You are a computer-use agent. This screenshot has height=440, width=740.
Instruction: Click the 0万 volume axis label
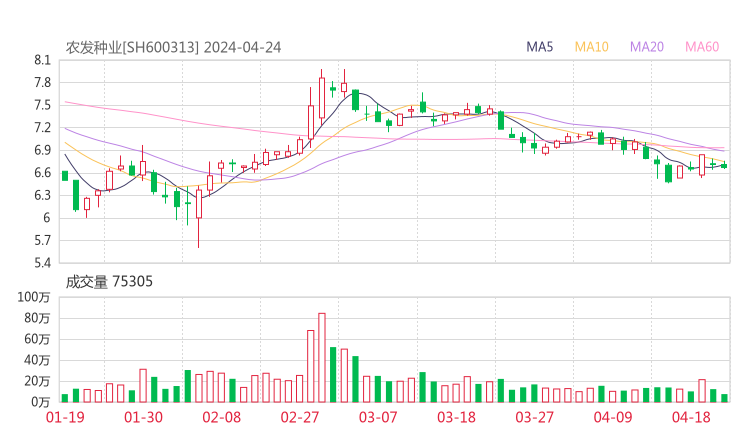41,402
